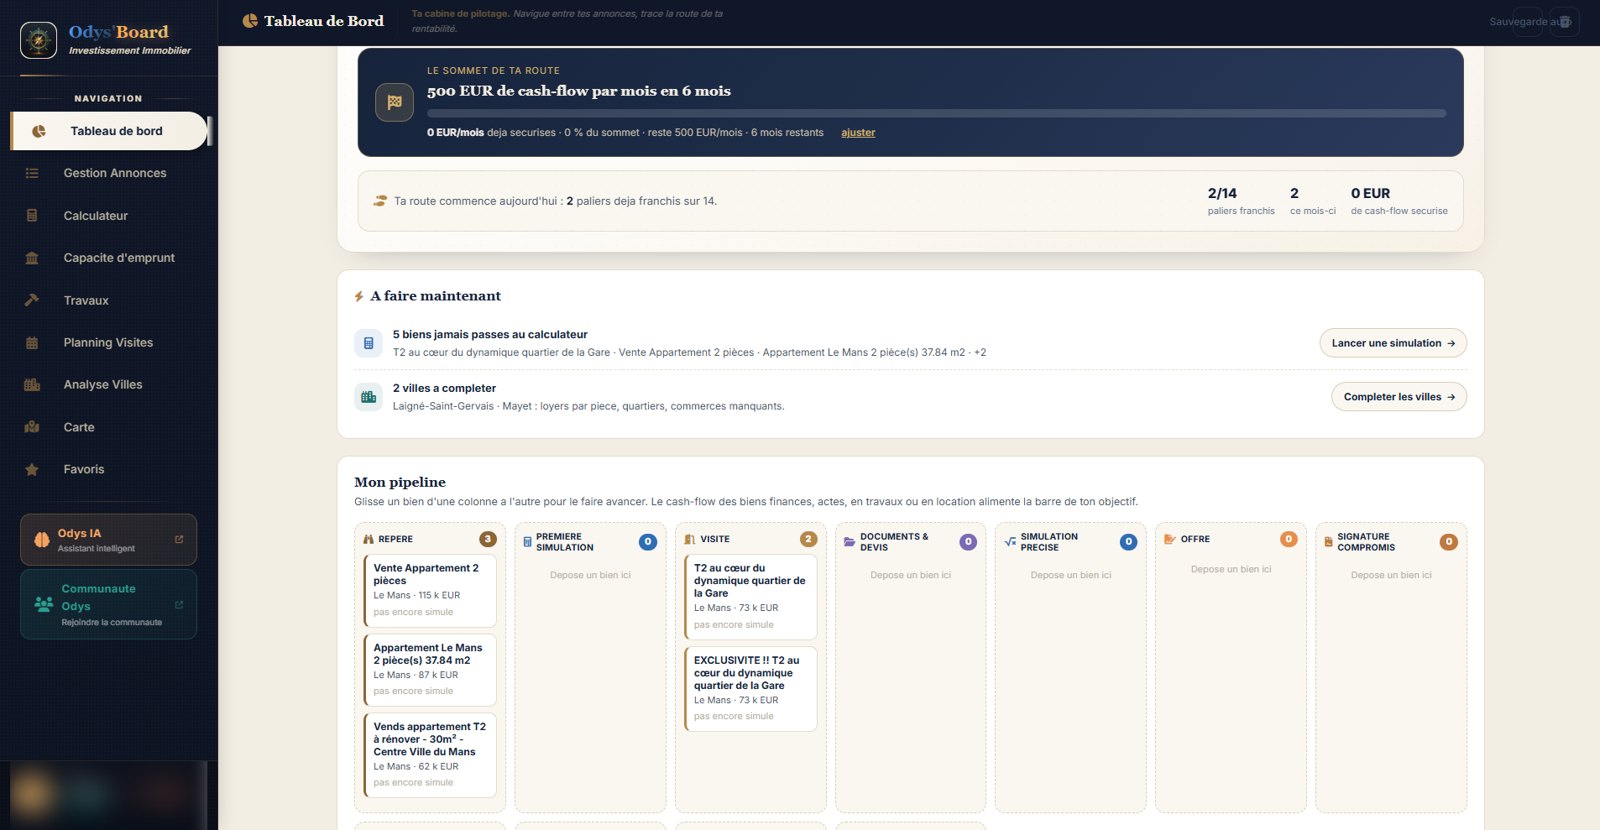
Task: Click the 'Completer les villes' button
Action: [1399, 397]
